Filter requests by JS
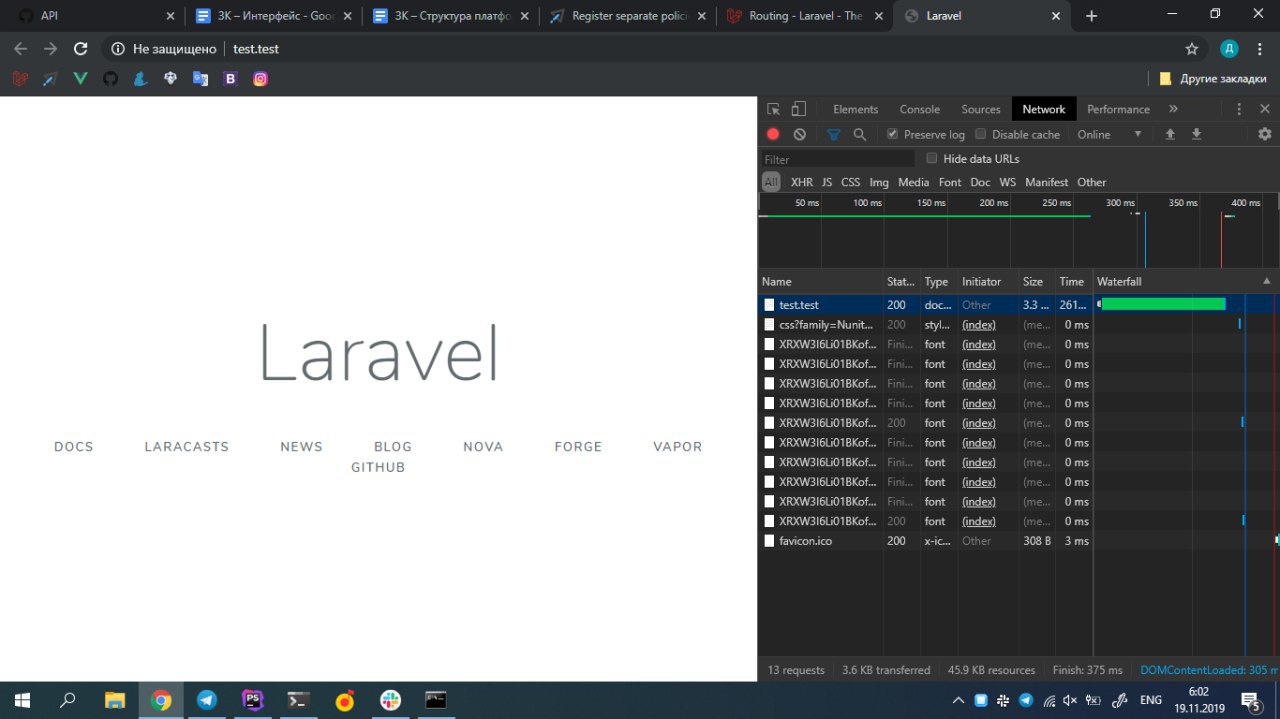 point(827,182)
